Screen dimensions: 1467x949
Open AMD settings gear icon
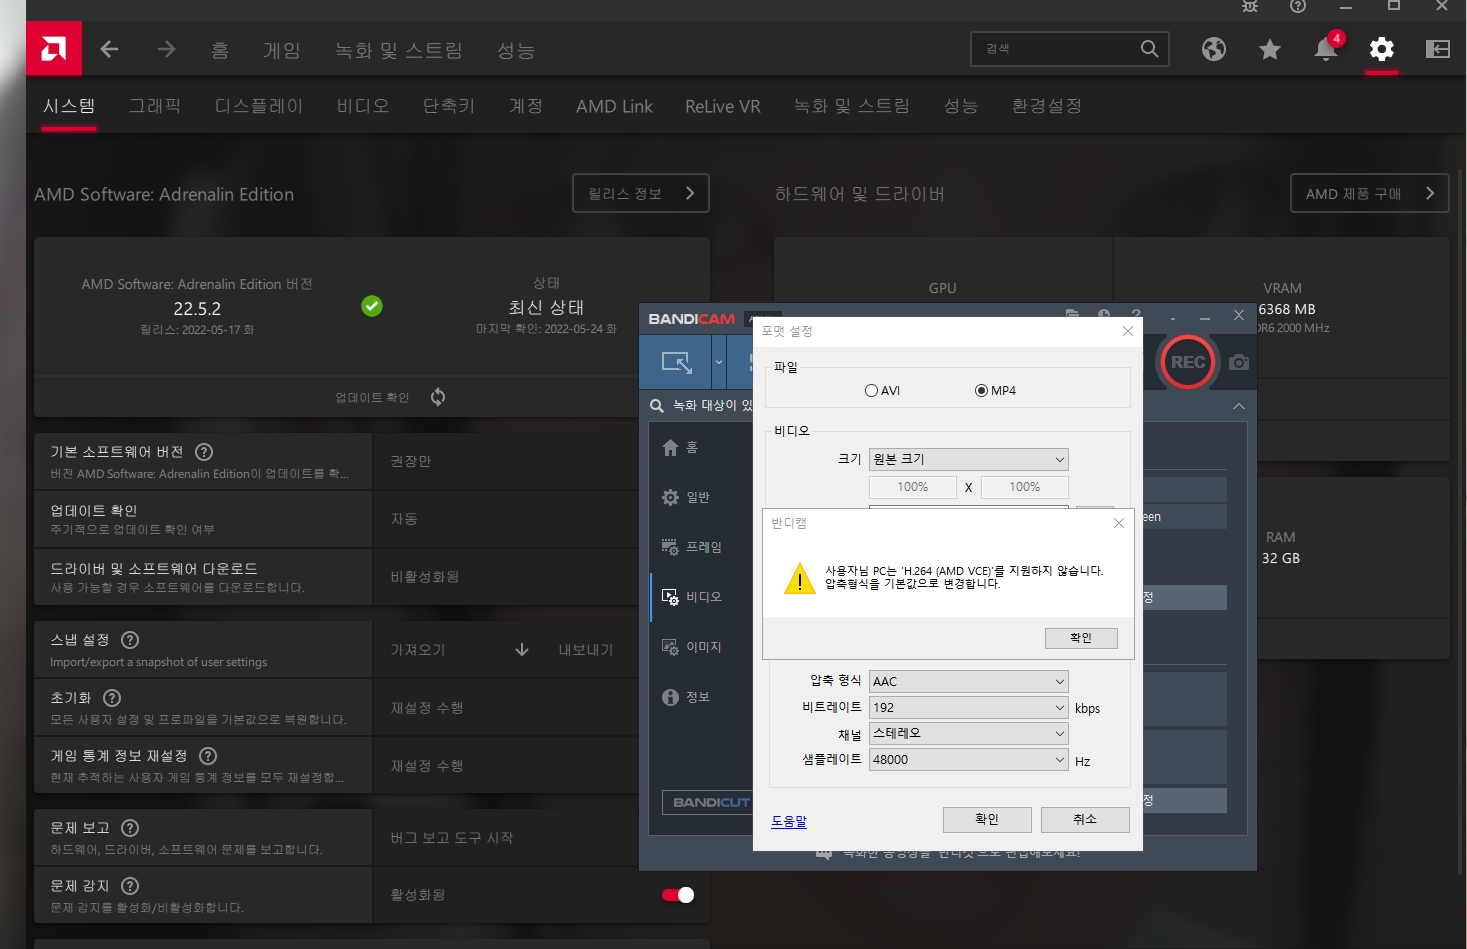(1382, 49)
